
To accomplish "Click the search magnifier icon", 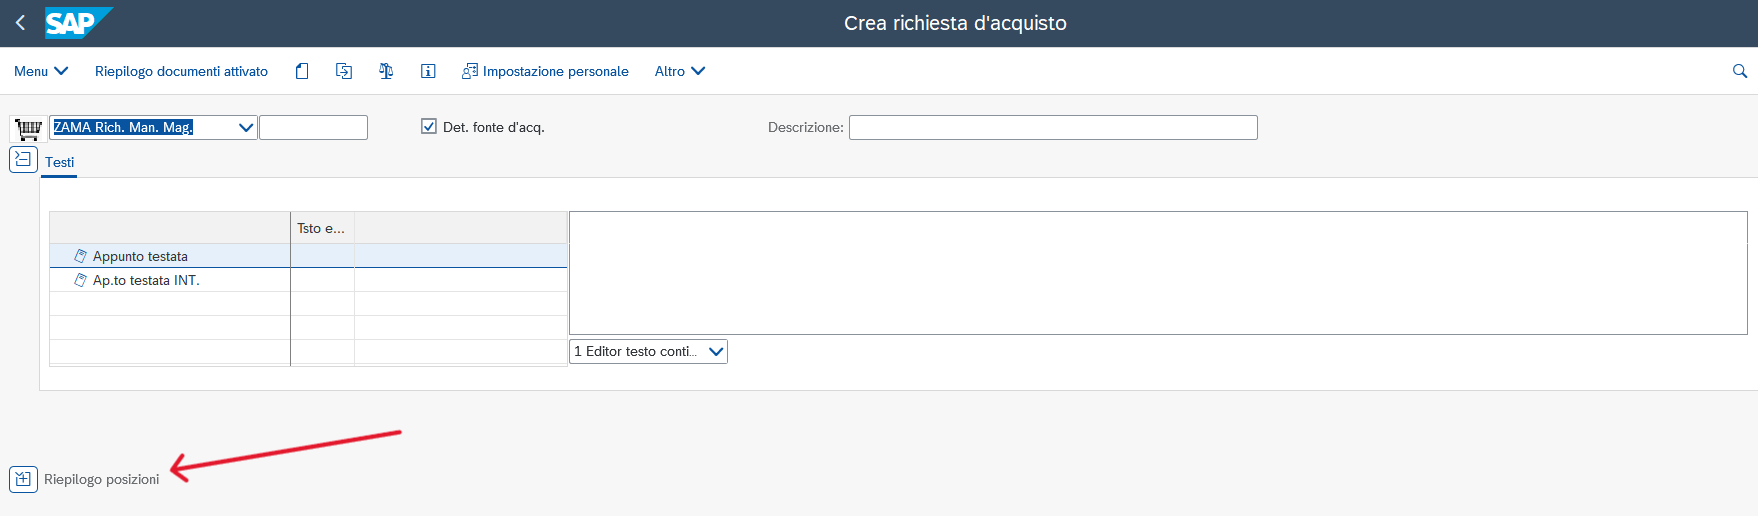I will click(x=1740, y=71).
